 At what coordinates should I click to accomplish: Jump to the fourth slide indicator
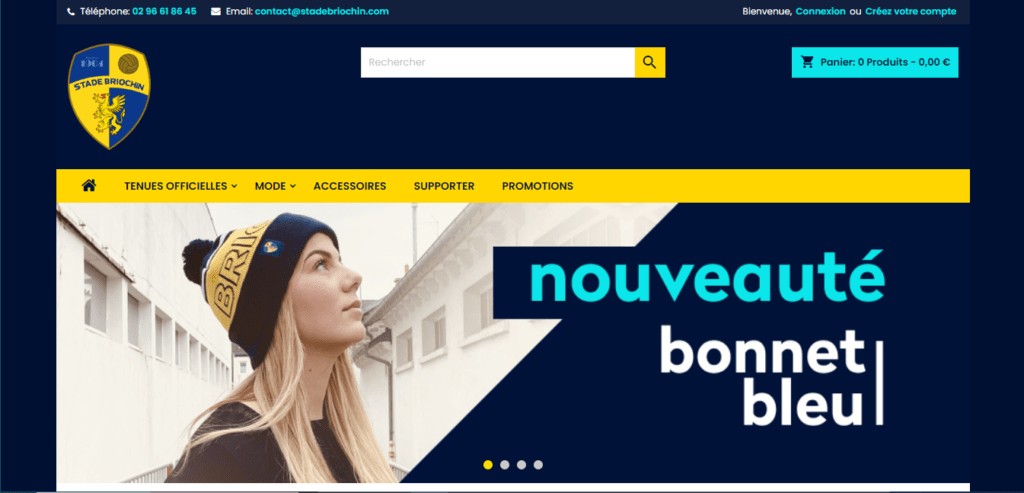pyautogui.click(x=538, y=465)
